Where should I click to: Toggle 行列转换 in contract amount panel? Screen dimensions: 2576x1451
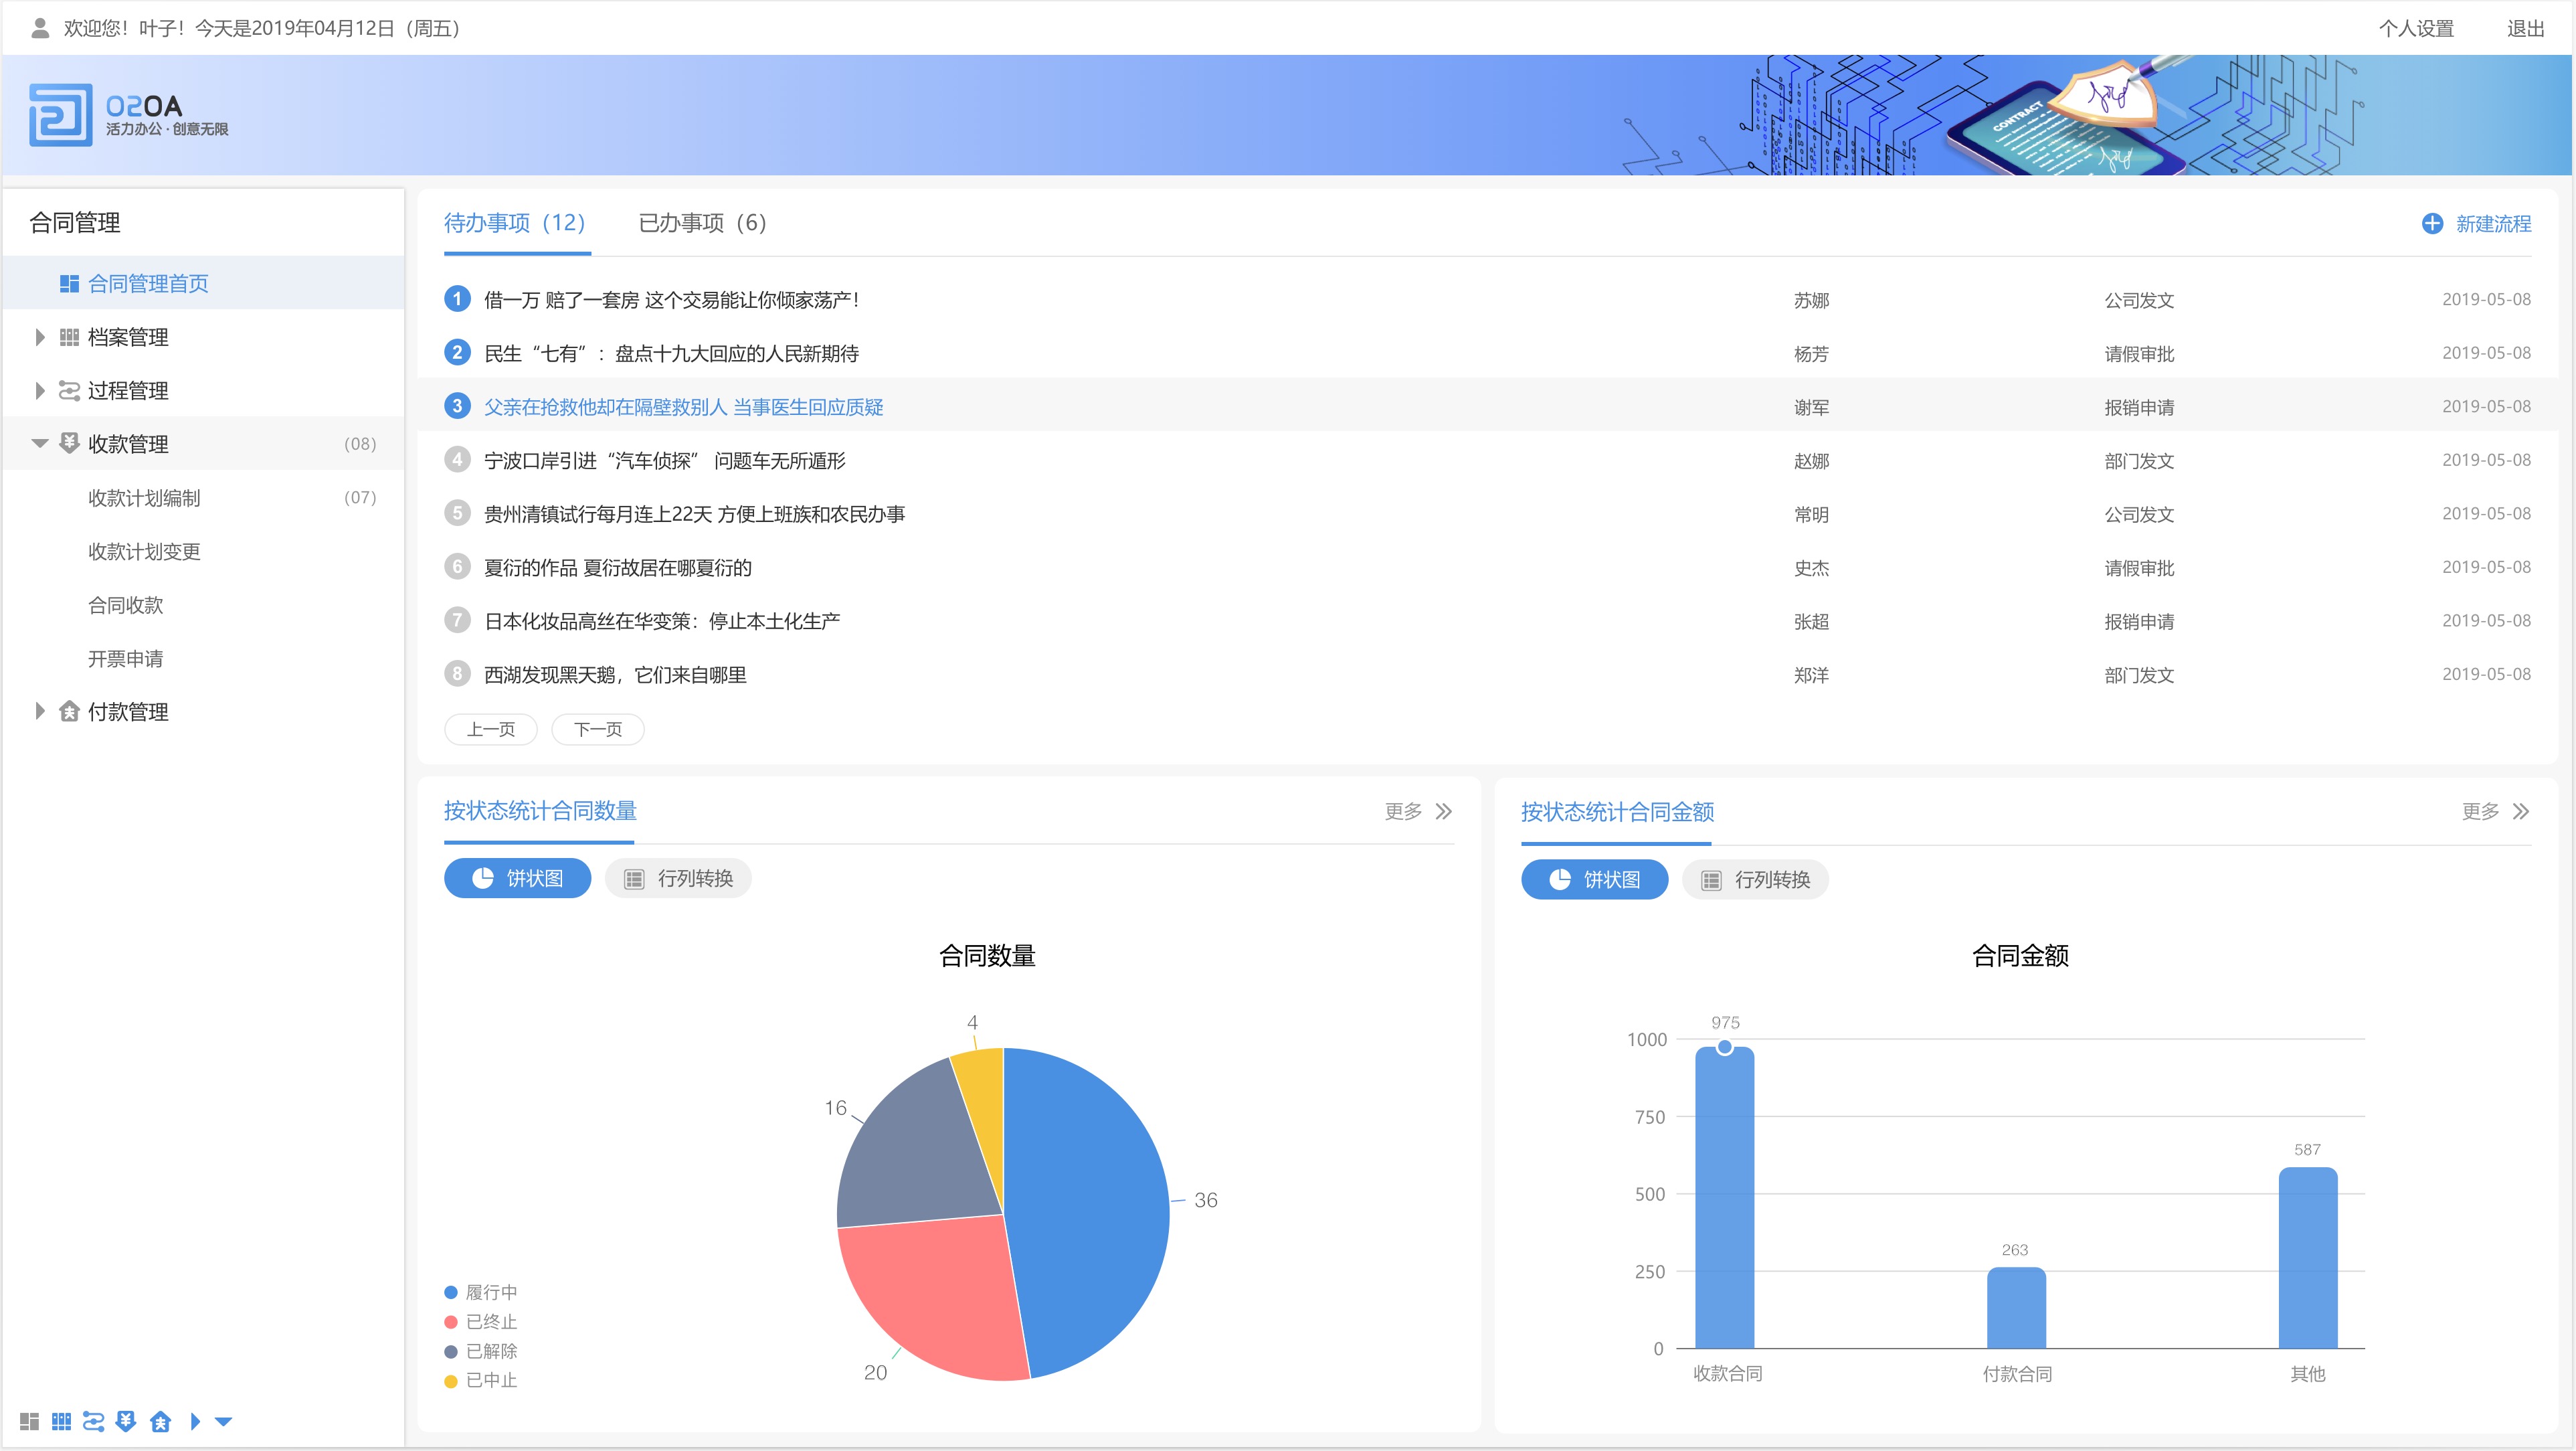[x=1755, y=879]
